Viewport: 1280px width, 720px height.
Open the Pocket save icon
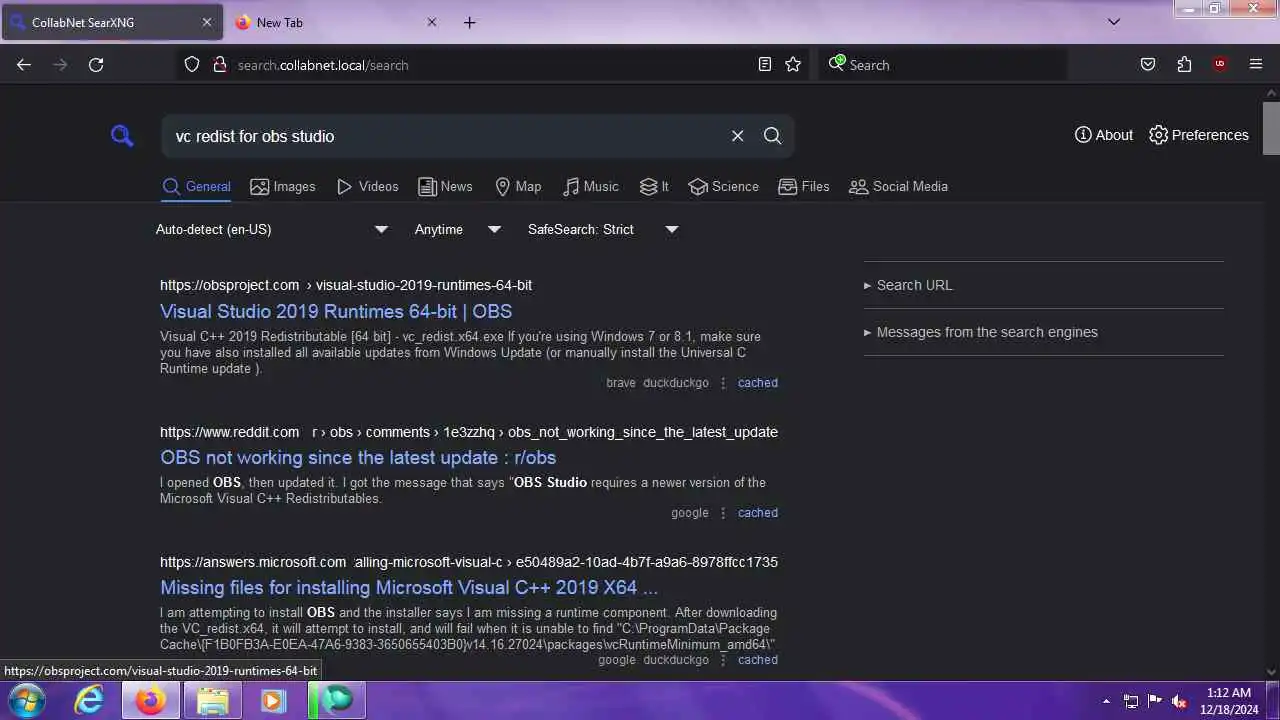1148,65
